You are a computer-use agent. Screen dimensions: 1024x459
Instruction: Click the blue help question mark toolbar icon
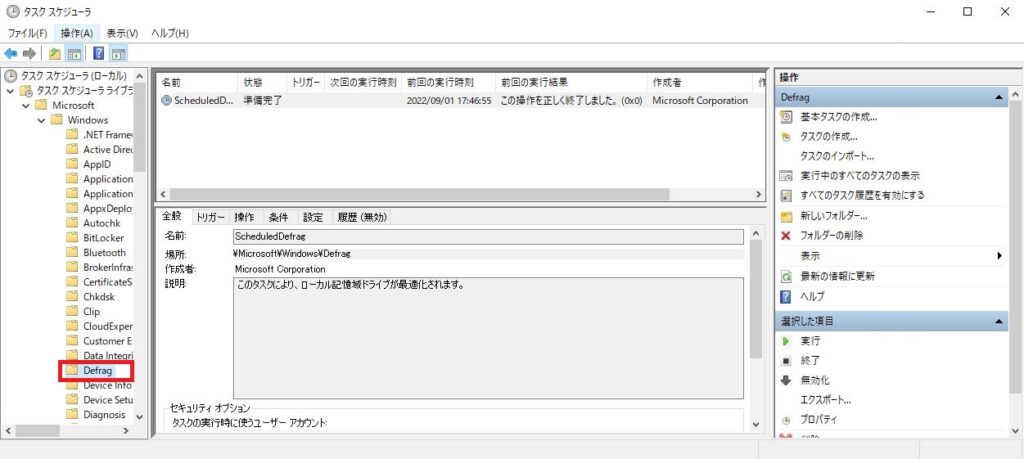[x=99, y=53]
